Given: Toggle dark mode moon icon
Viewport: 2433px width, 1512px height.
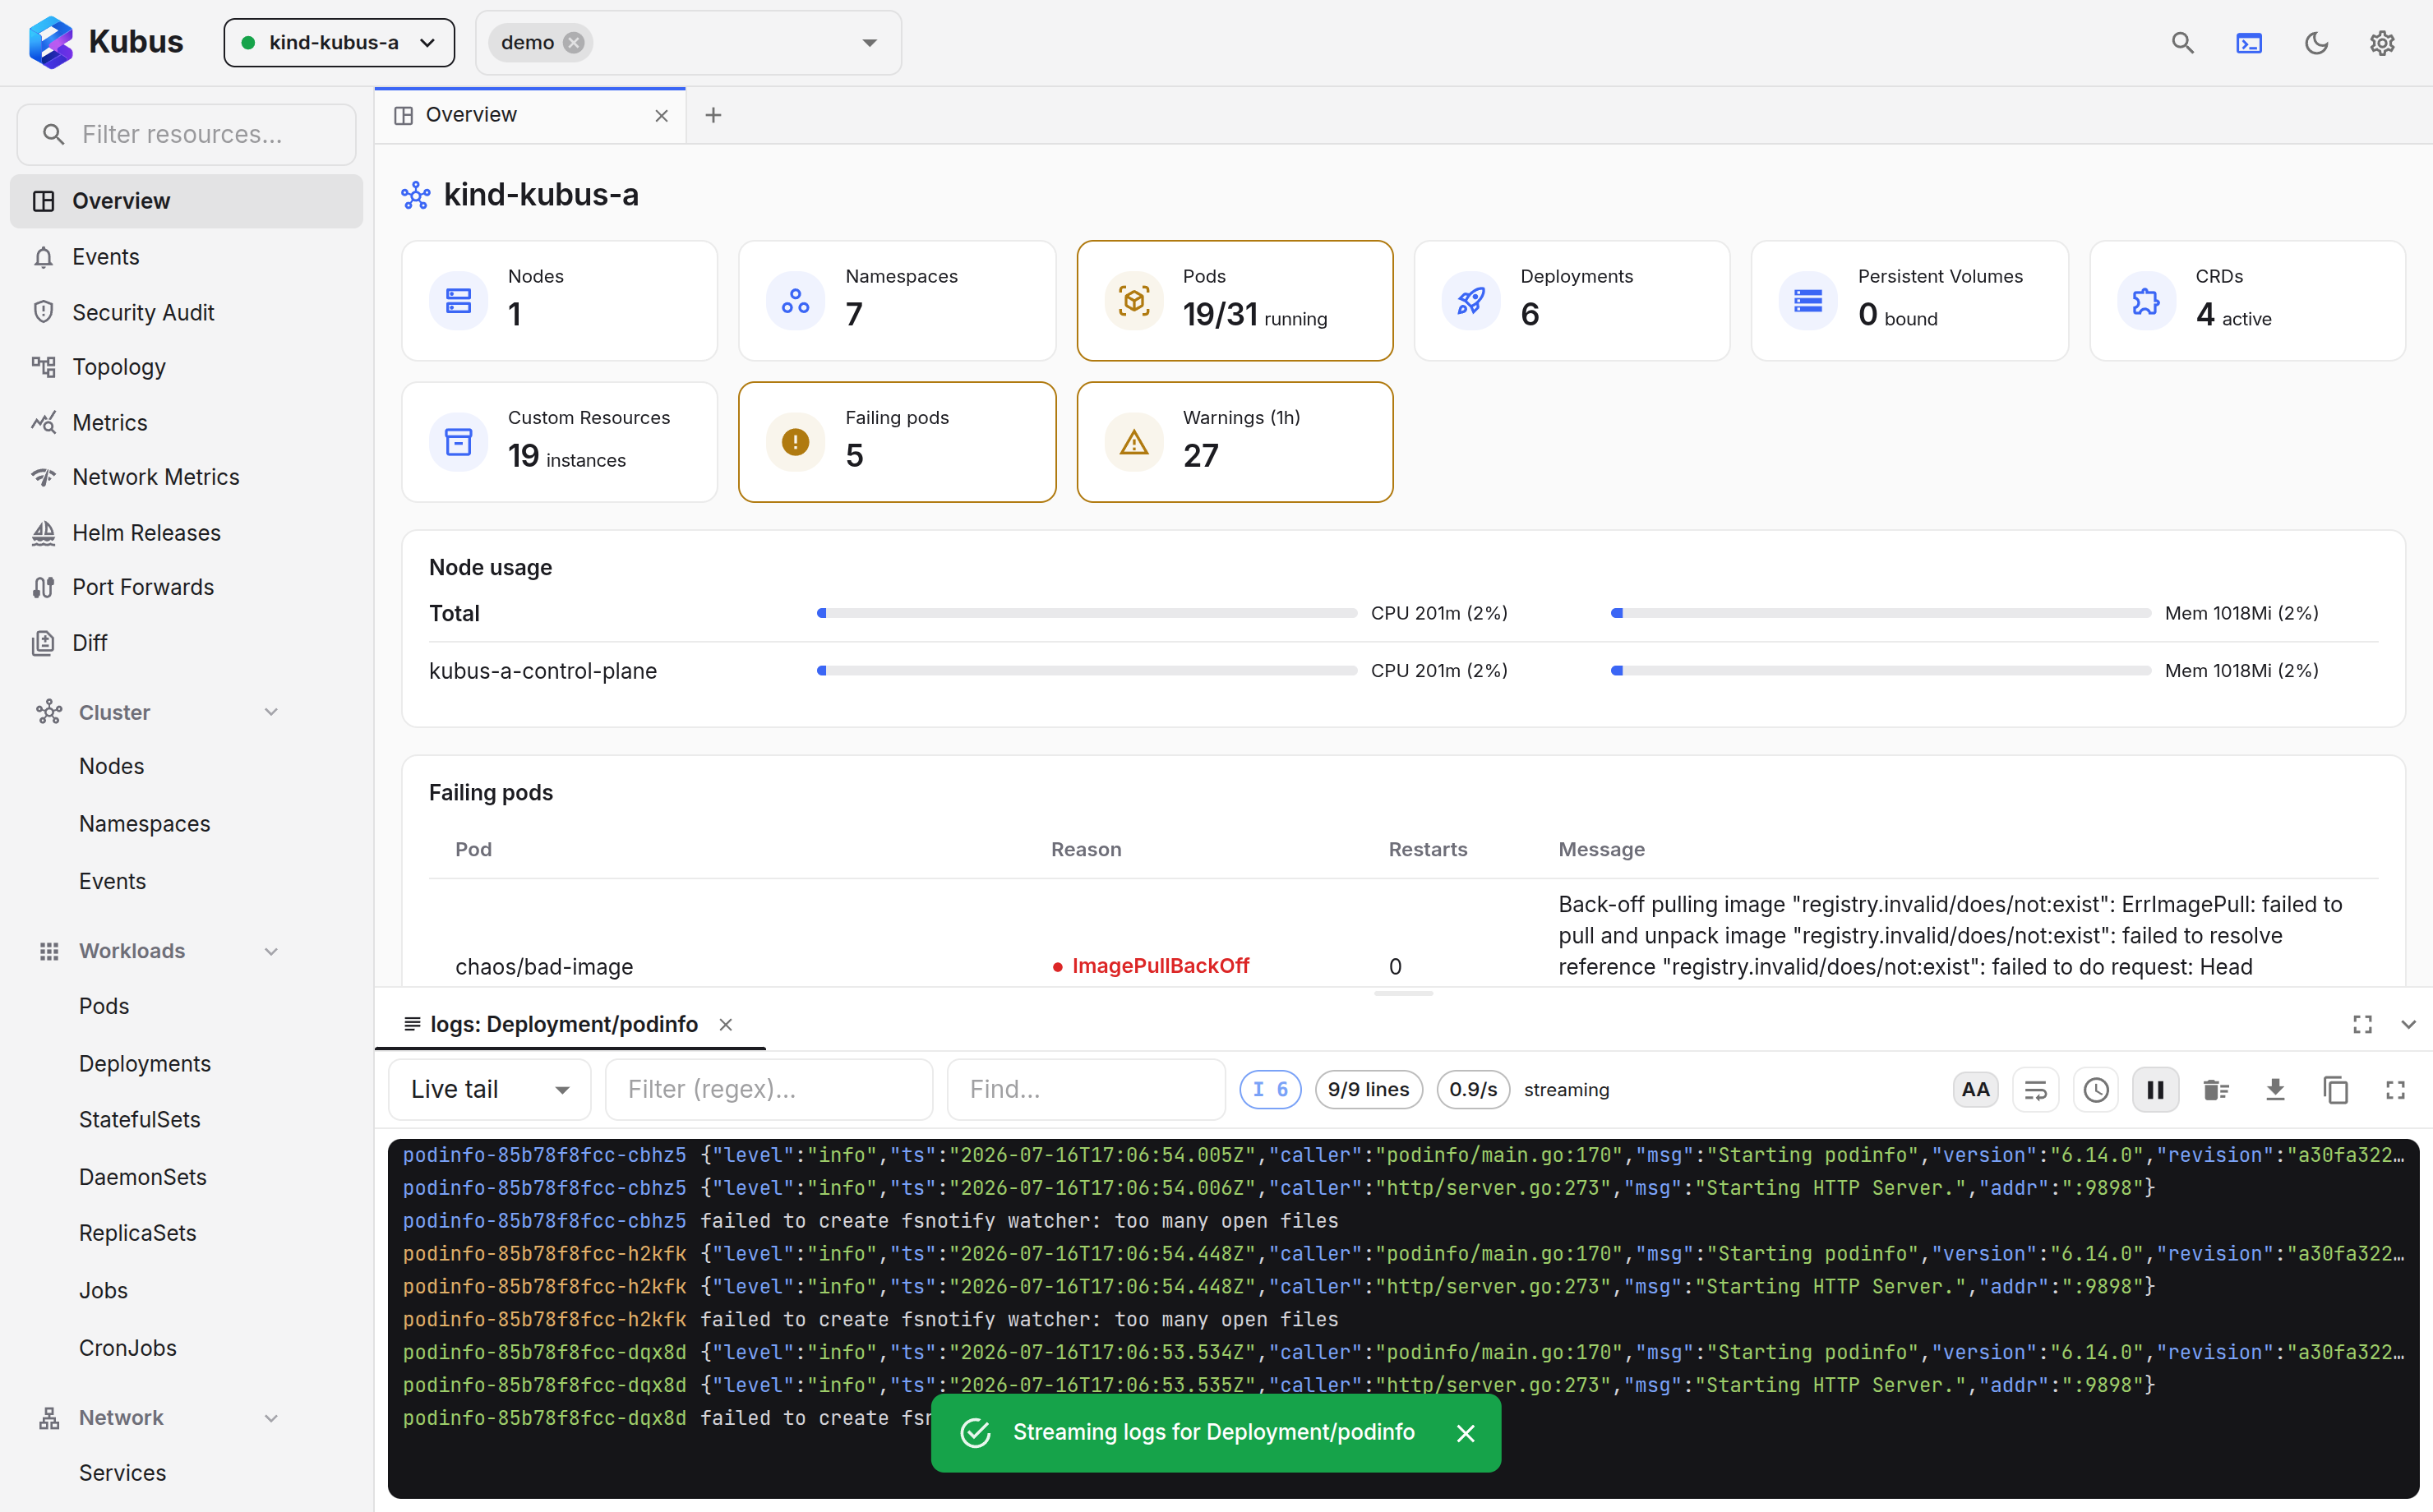Looking at the screenshot, I should click(x=2316, y=43).
